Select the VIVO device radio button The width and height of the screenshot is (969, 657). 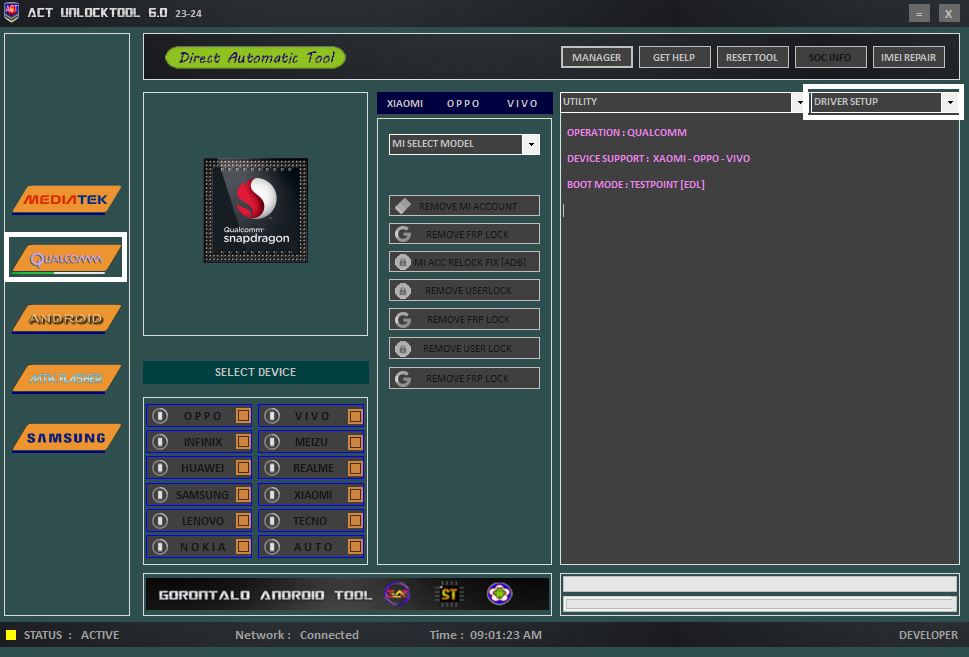coord(272,416)
